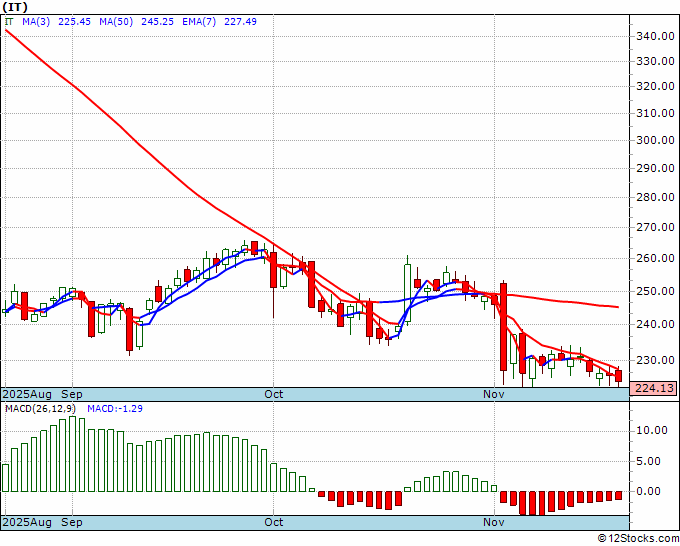Image resolution: width=680 pixels, height=546 pixels.
Task: Click the (IT) ticker title
Action: tap(15, 7)
